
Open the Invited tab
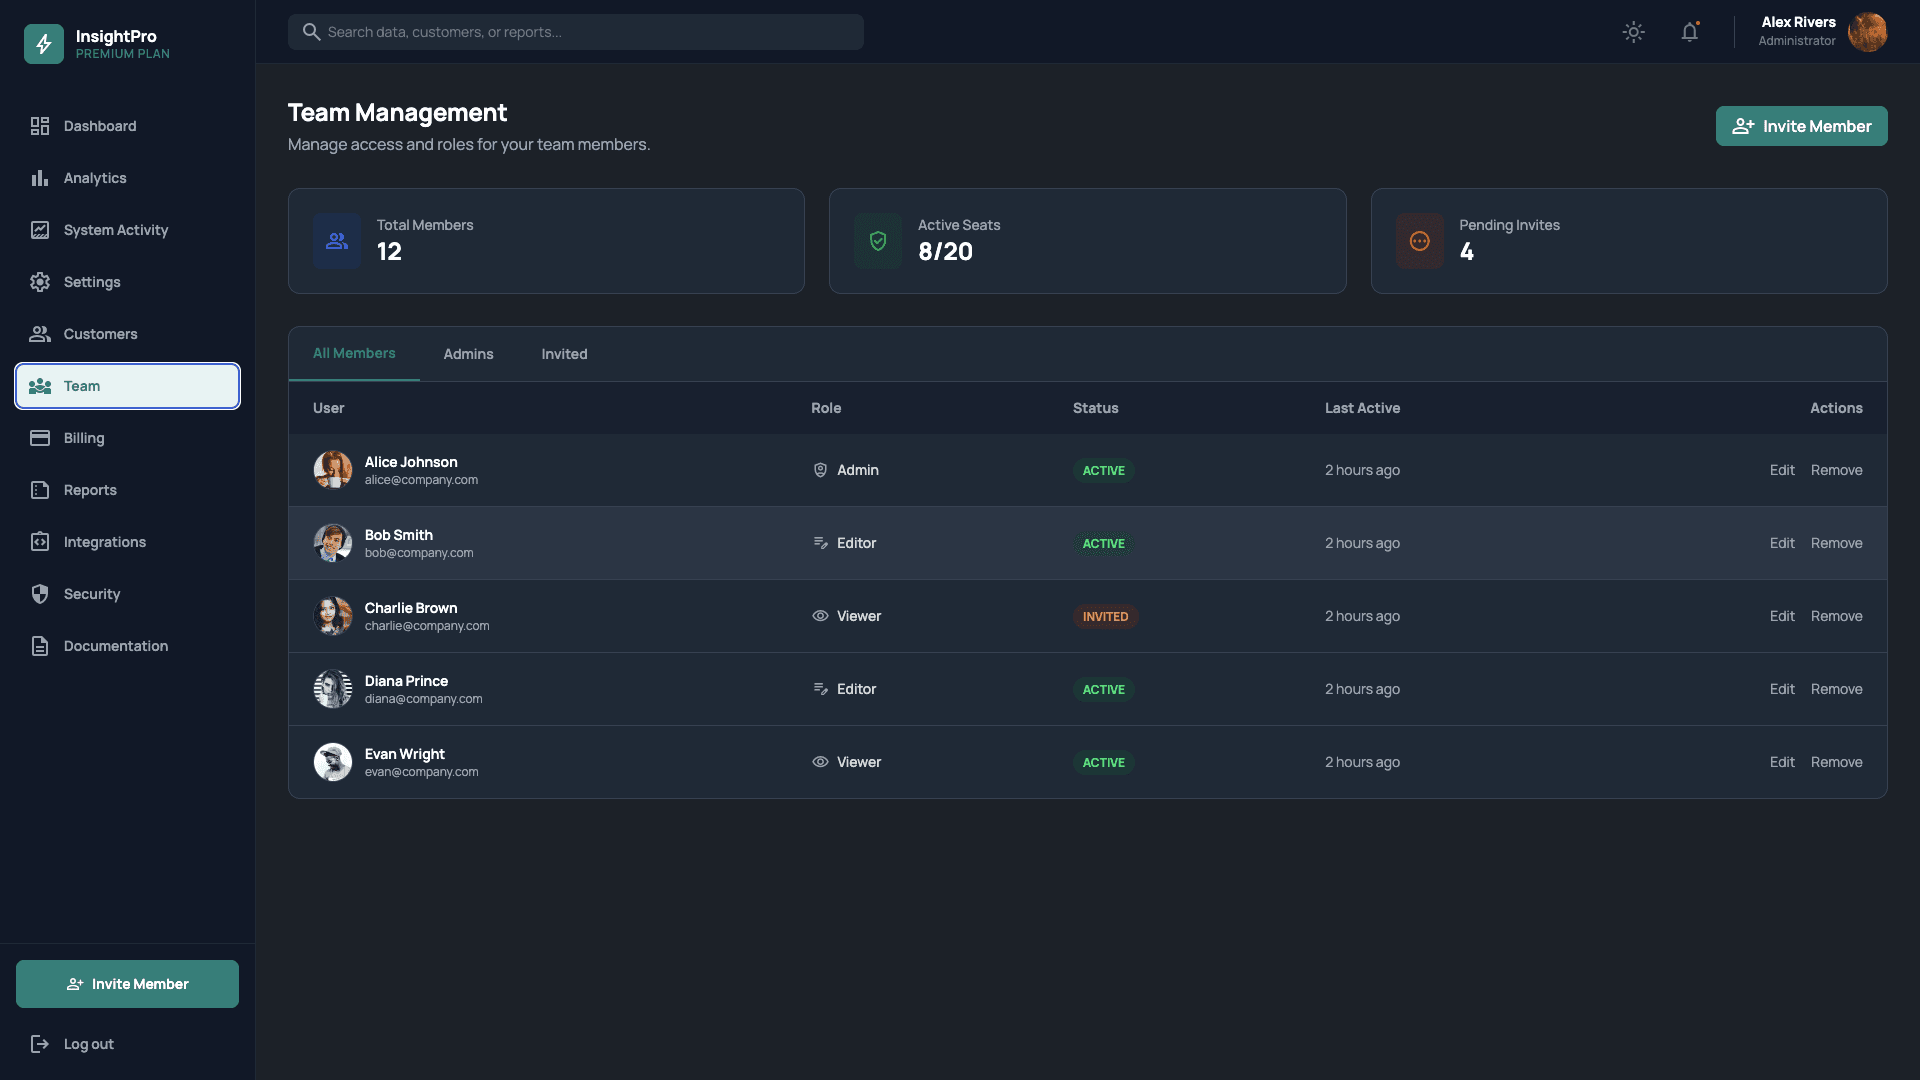pyautogui.click(x=563, y=353)
